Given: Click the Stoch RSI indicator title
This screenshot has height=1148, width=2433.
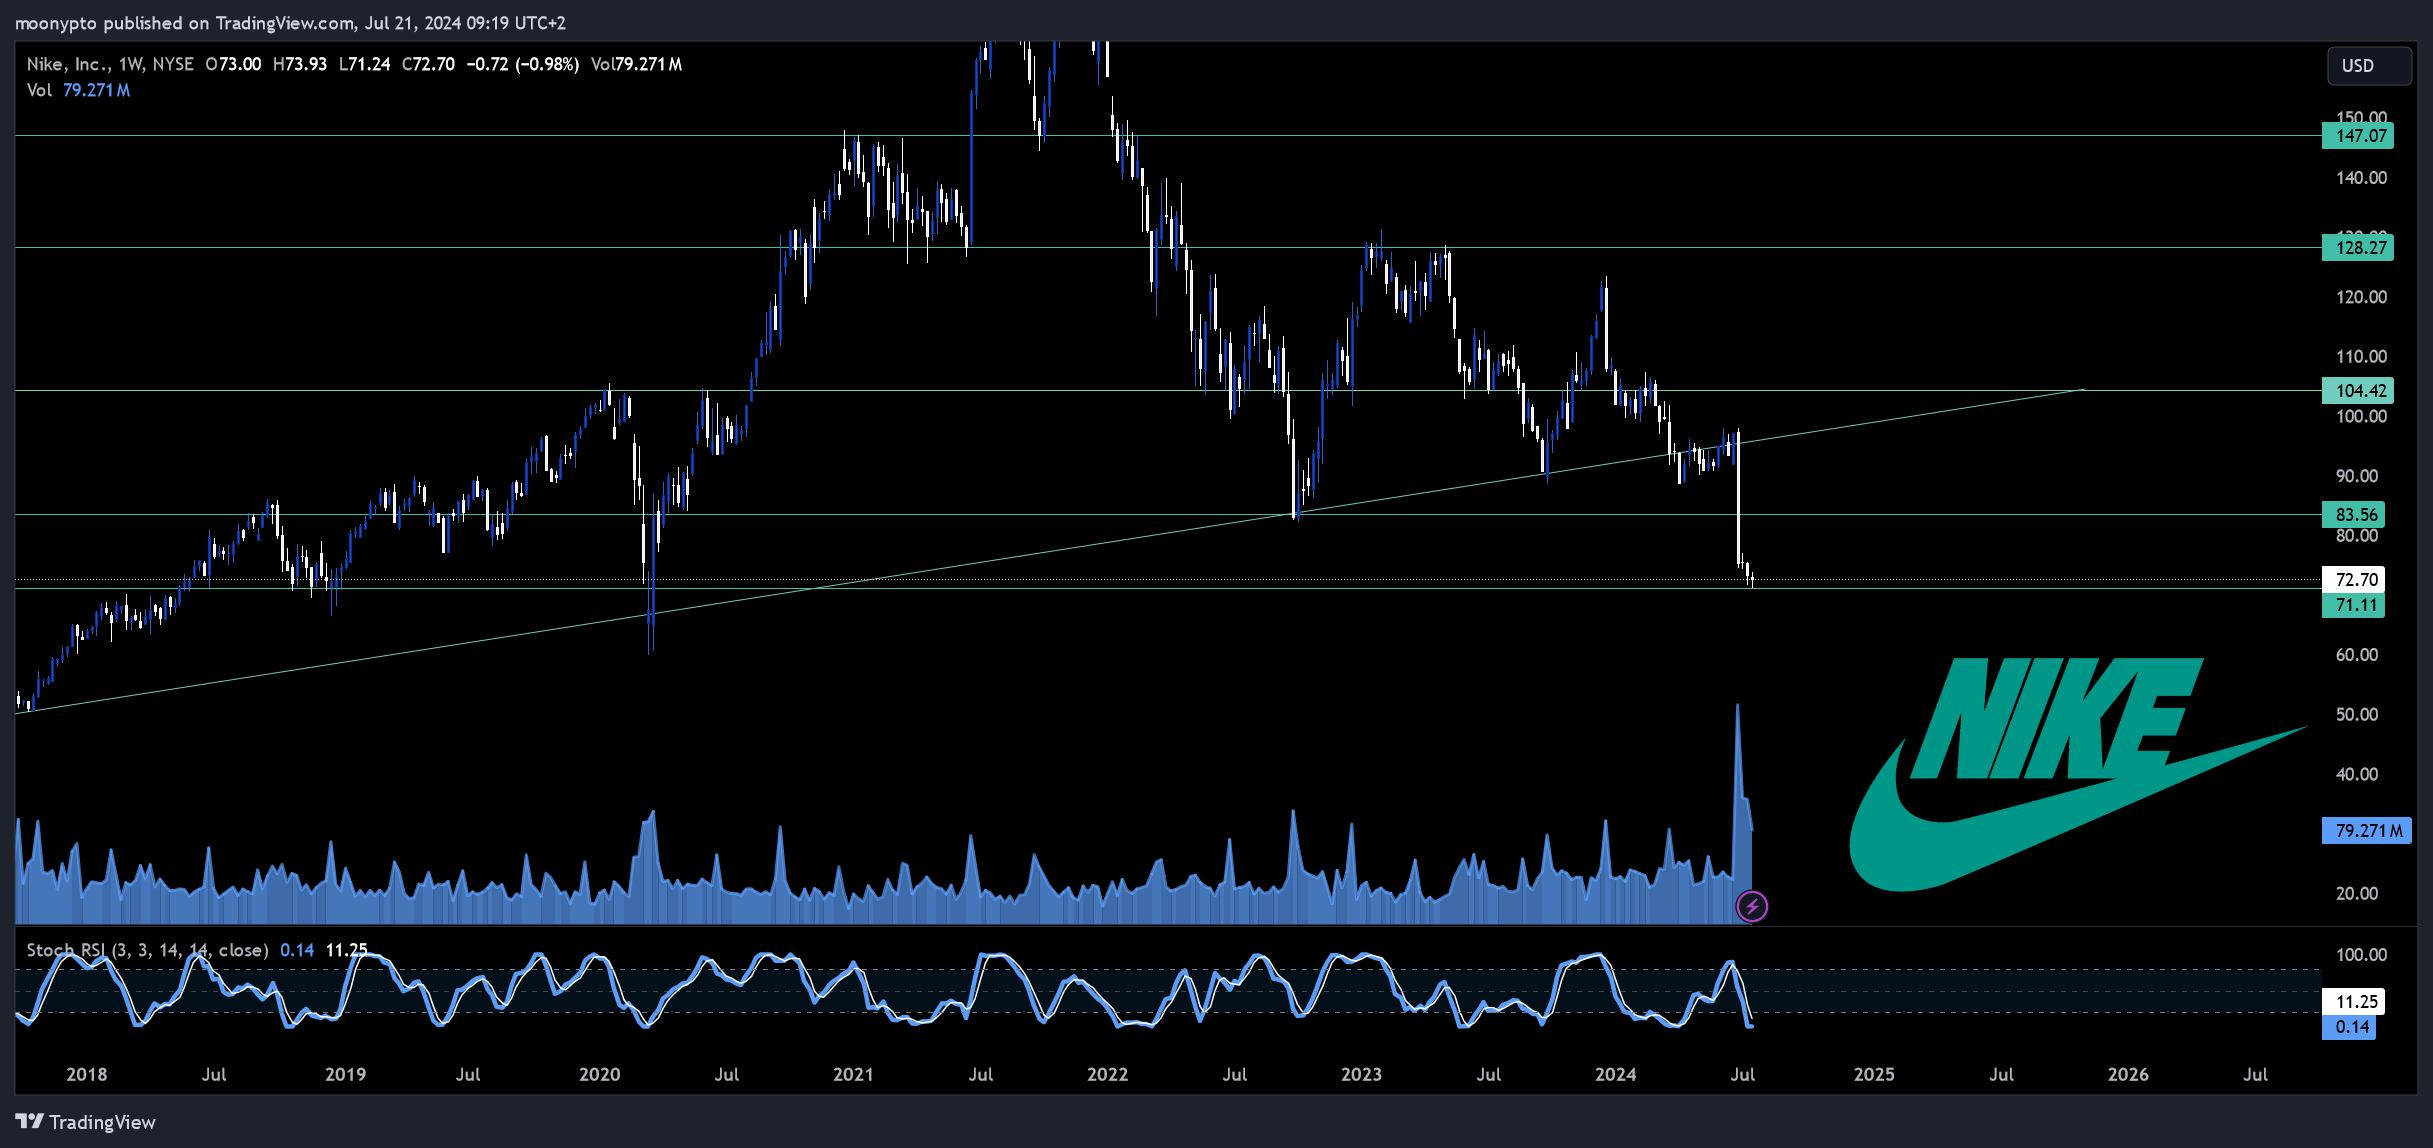Looking at the screenshot, I should click(147, 950).
